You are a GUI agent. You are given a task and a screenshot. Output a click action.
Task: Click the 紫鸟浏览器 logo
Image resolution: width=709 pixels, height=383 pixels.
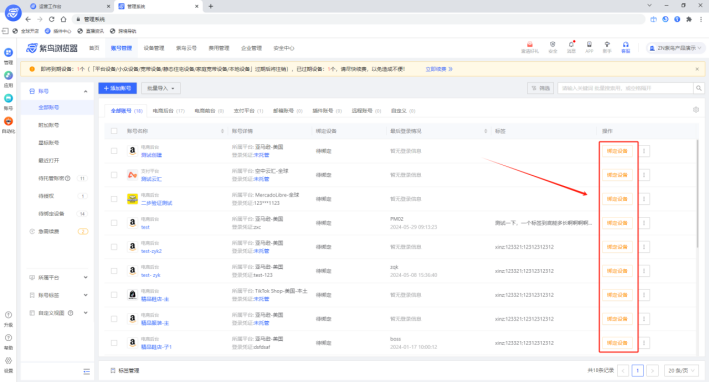coord(52,48)
